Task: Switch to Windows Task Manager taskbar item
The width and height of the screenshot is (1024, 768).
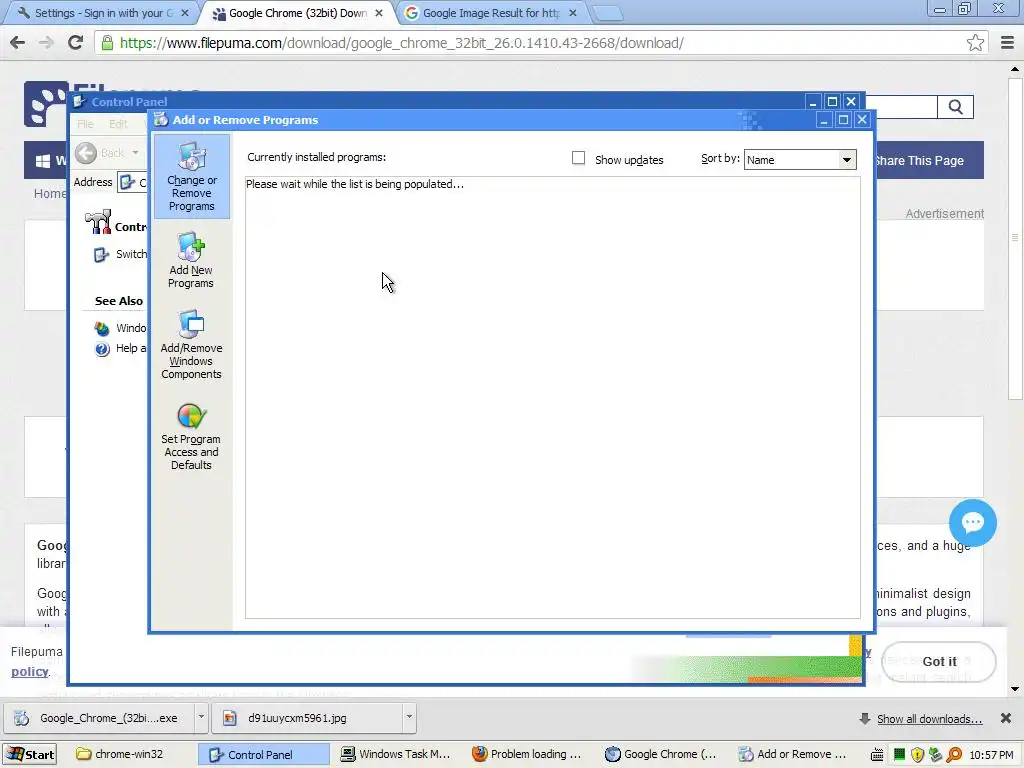Action: coord(396,754)
